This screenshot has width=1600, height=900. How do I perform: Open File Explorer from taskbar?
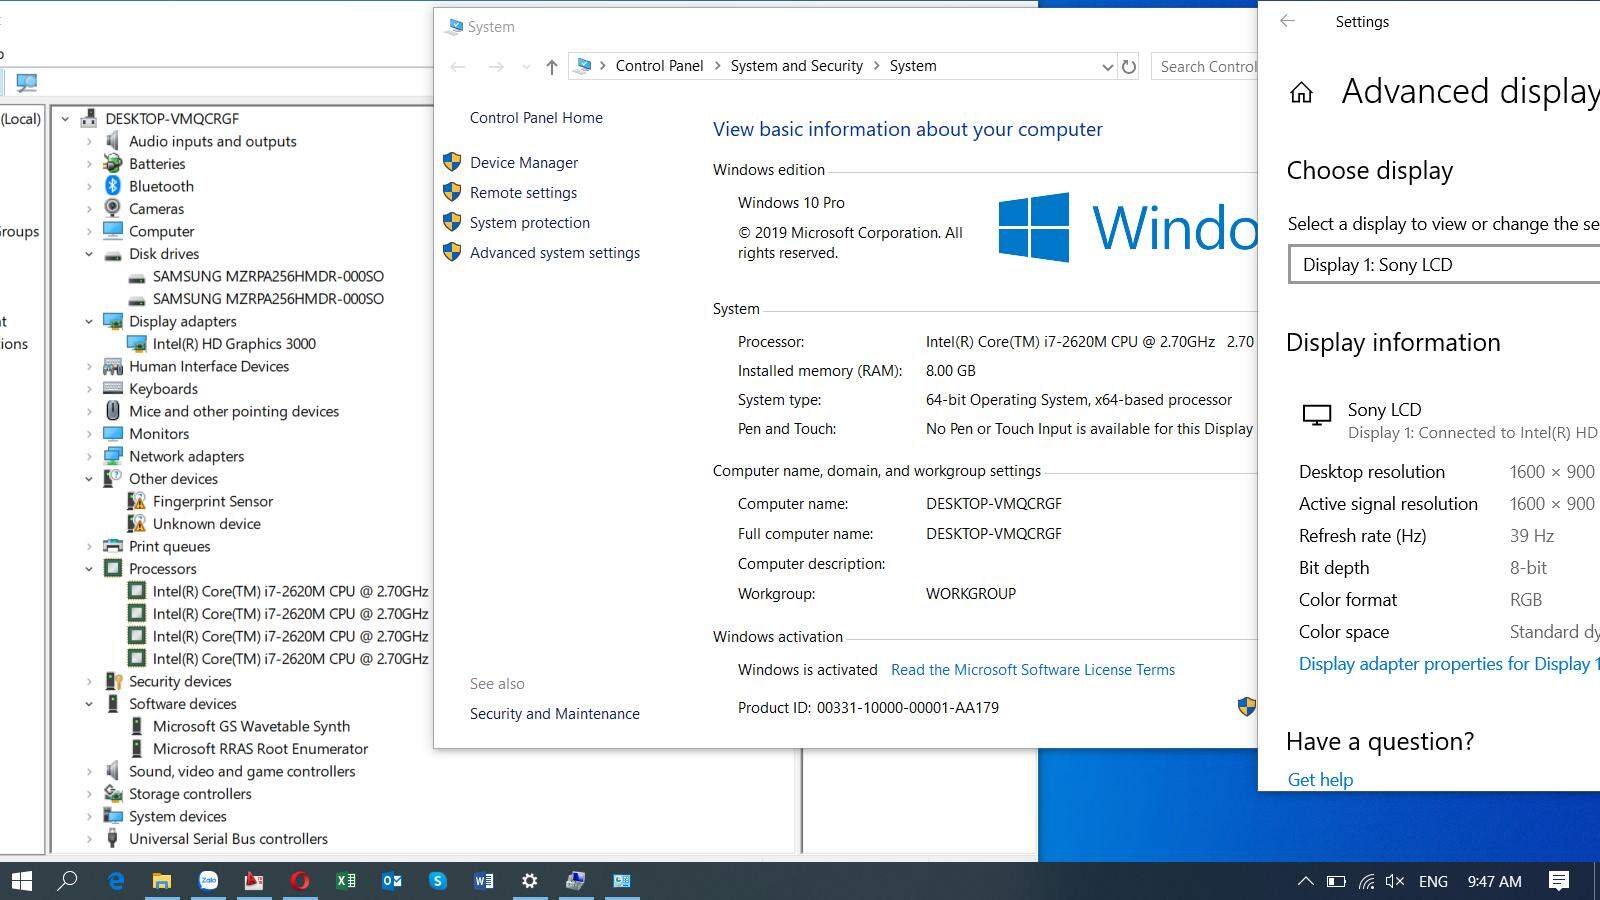click(161, 881)
